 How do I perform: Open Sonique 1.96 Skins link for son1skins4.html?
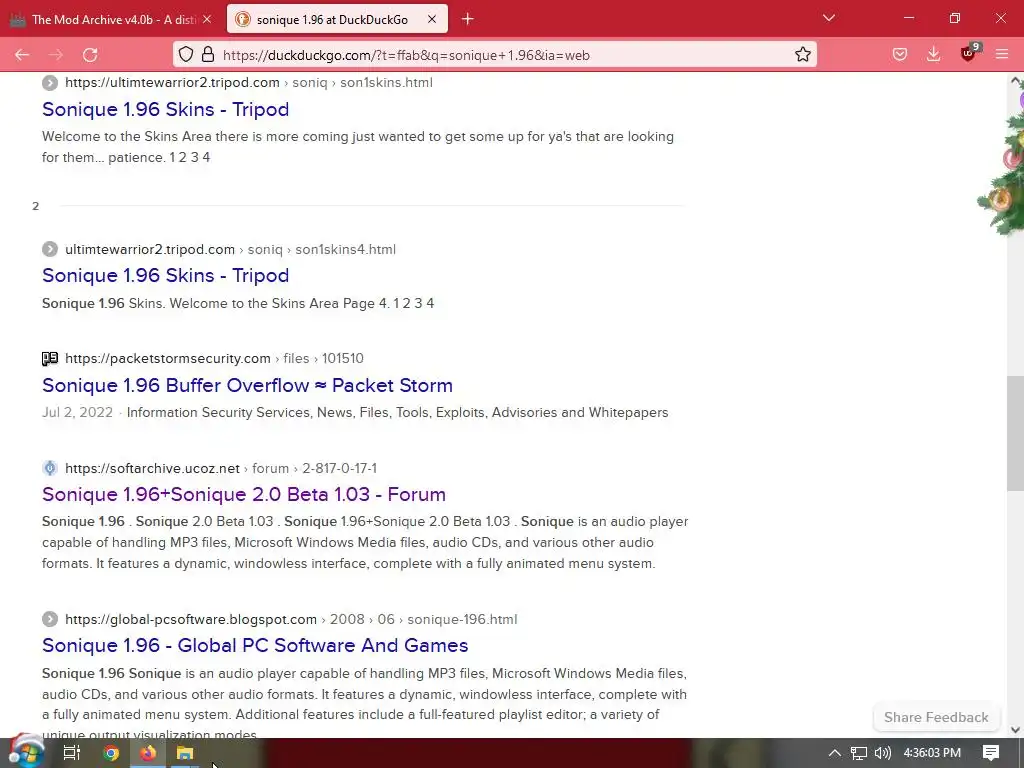click(165, 275)
